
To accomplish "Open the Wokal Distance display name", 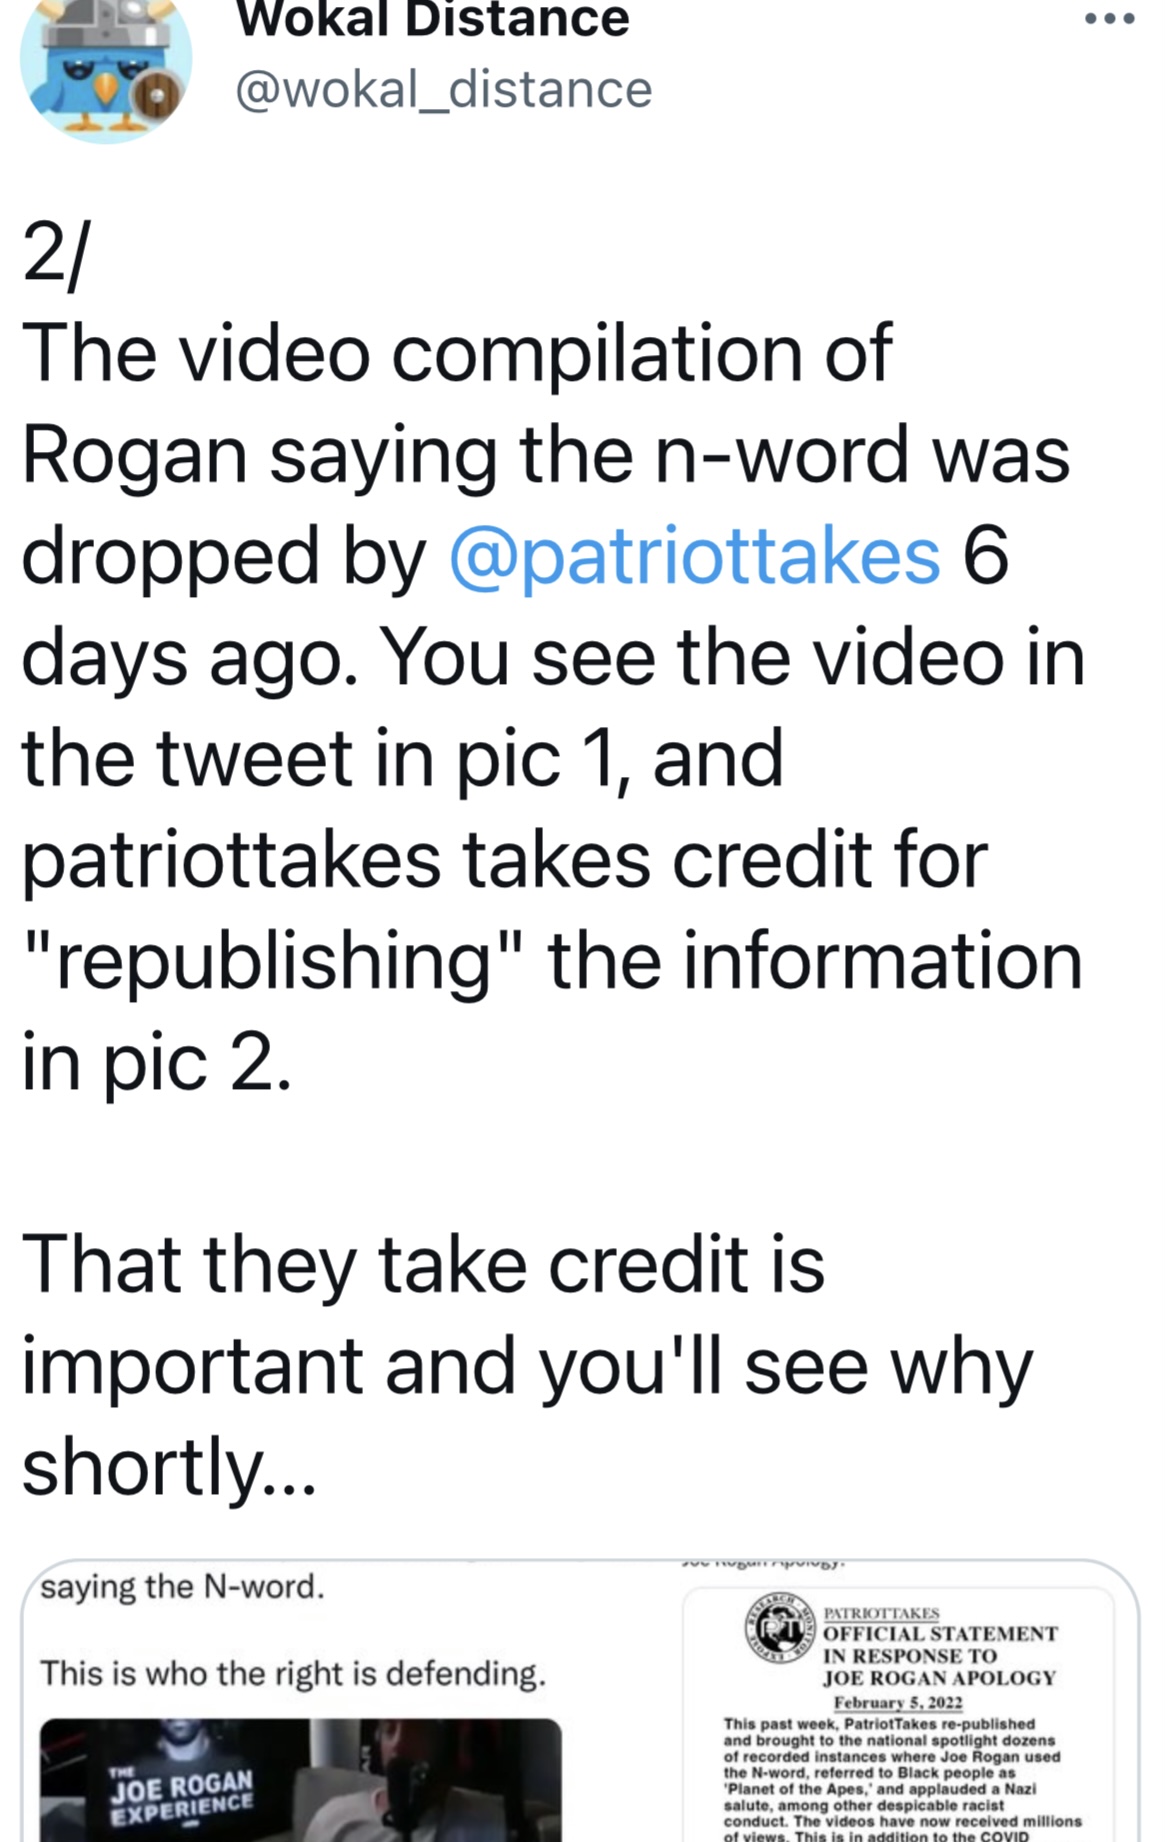I will [432, 18].
